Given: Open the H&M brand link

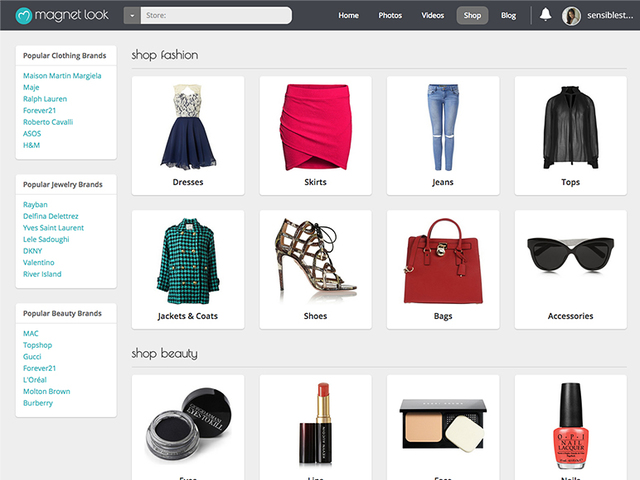Looking at the screenshot, I should [31, 145].
